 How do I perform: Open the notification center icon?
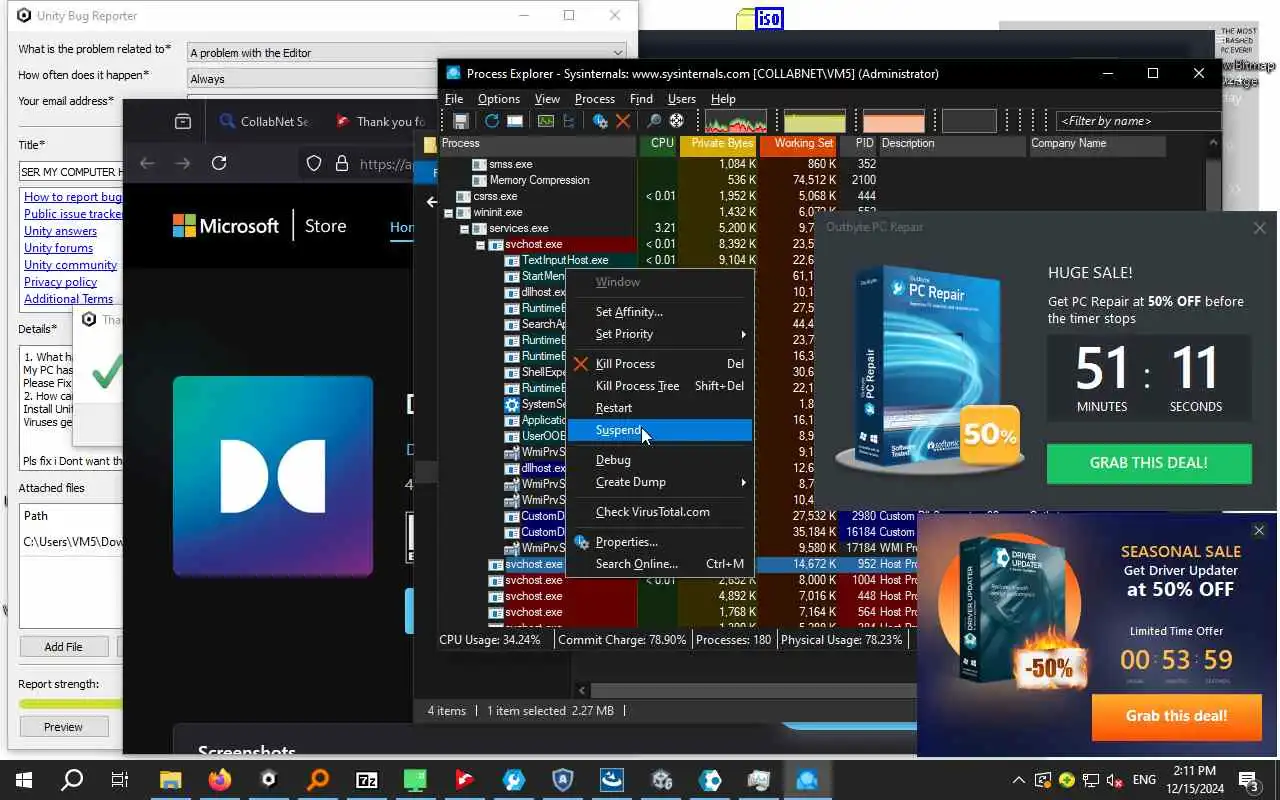pyautogui.click(x=1249, y=780)
